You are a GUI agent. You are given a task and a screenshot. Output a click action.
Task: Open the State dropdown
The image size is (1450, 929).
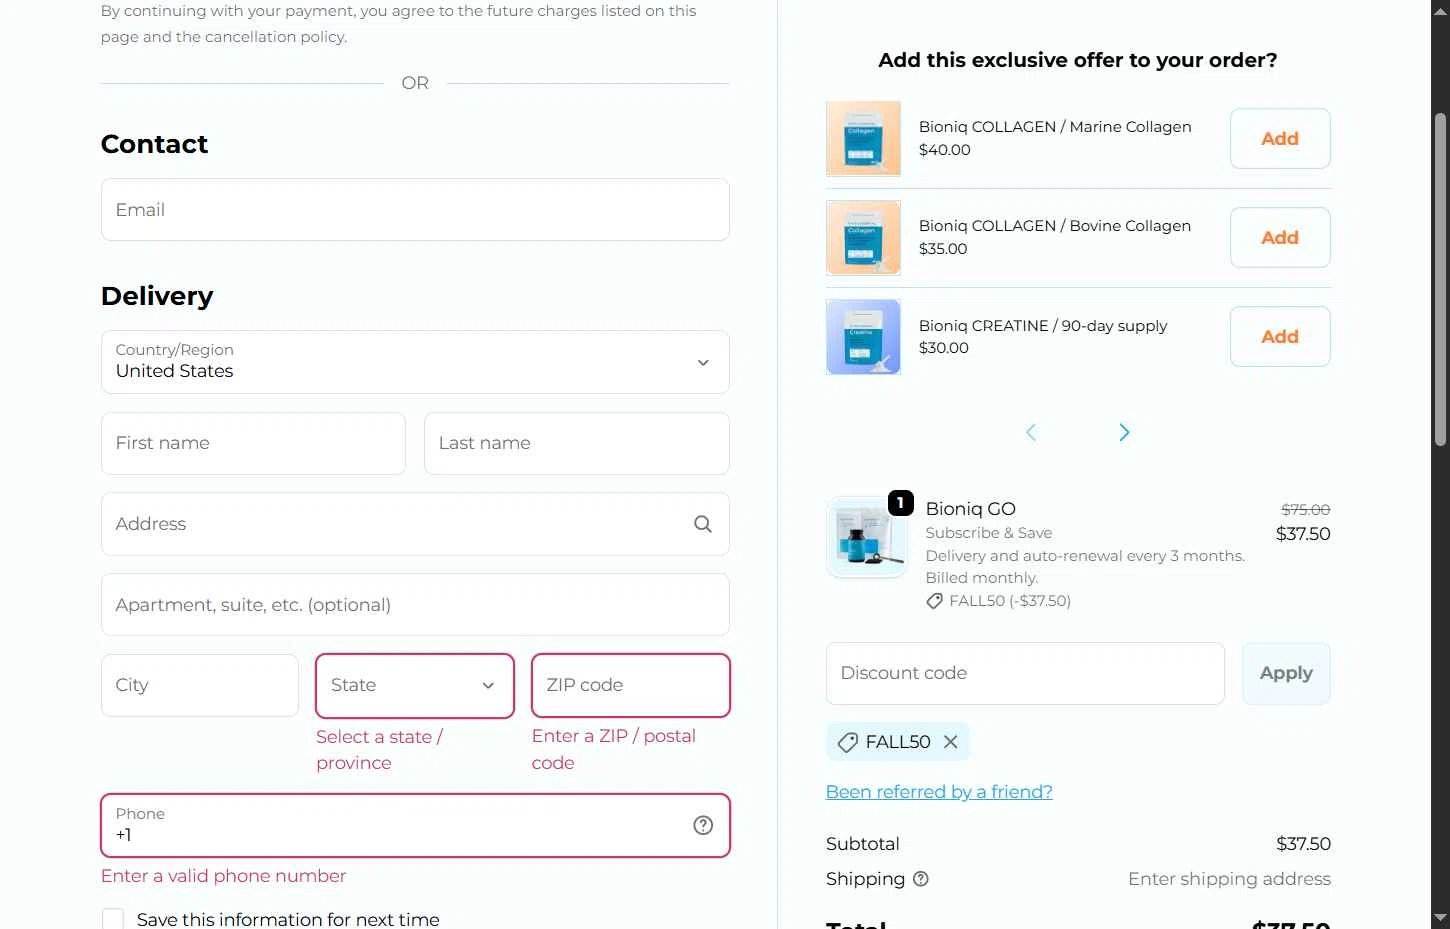click(x=415, y=685)
